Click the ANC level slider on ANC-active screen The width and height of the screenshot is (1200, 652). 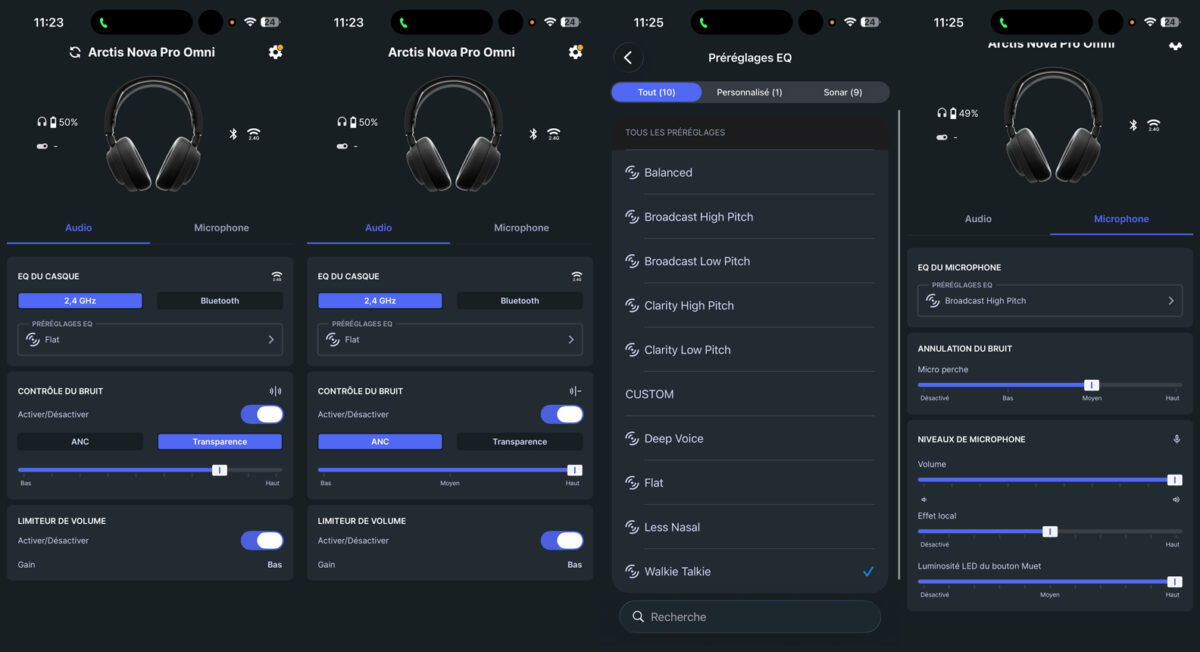(450, 470)
